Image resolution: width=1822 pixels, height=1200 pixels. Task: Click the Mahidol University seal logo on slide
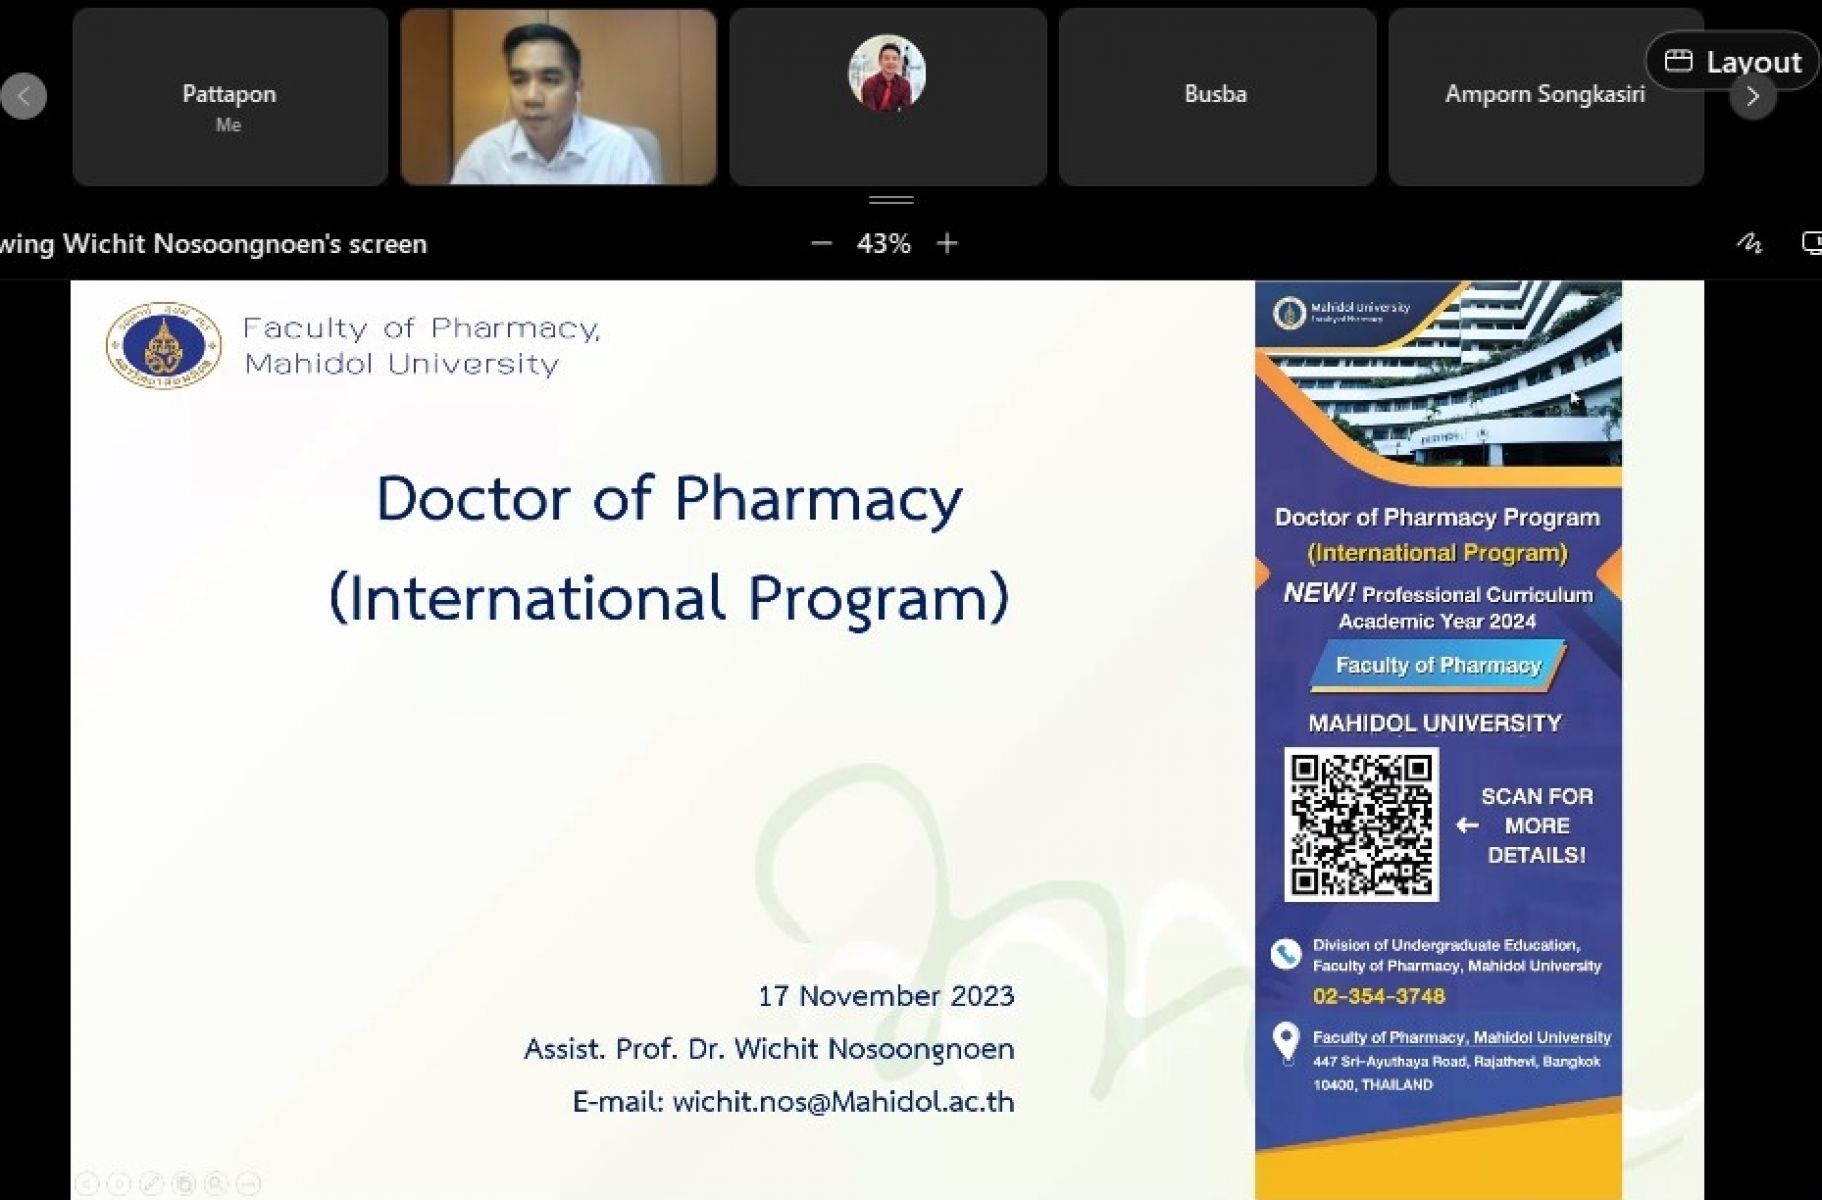pyautogui.click(x=163, y=346)
